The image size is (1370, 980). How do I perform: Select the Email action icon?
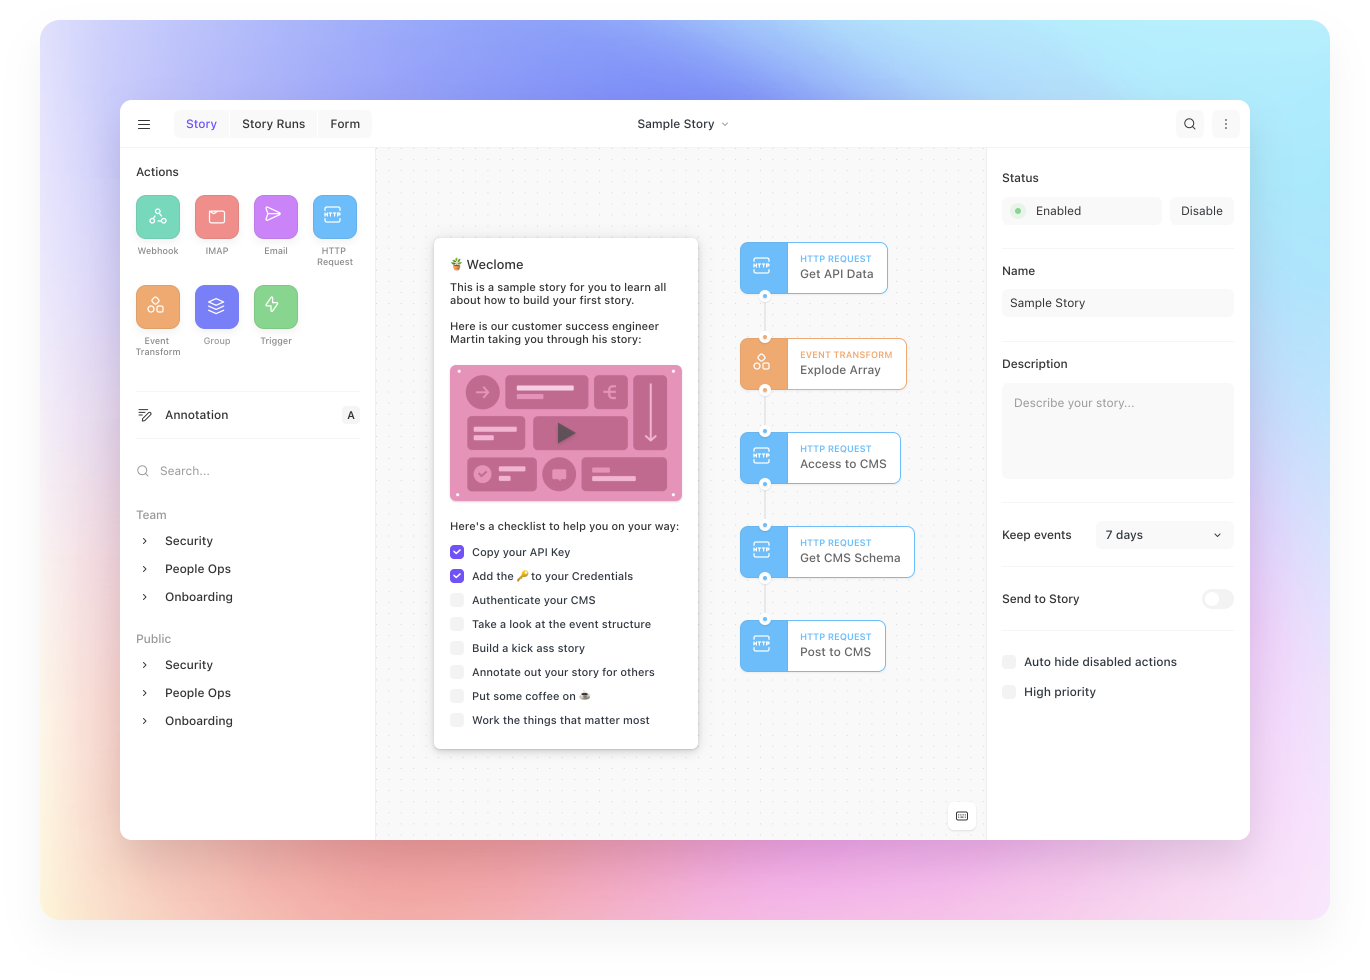point(276,217)
